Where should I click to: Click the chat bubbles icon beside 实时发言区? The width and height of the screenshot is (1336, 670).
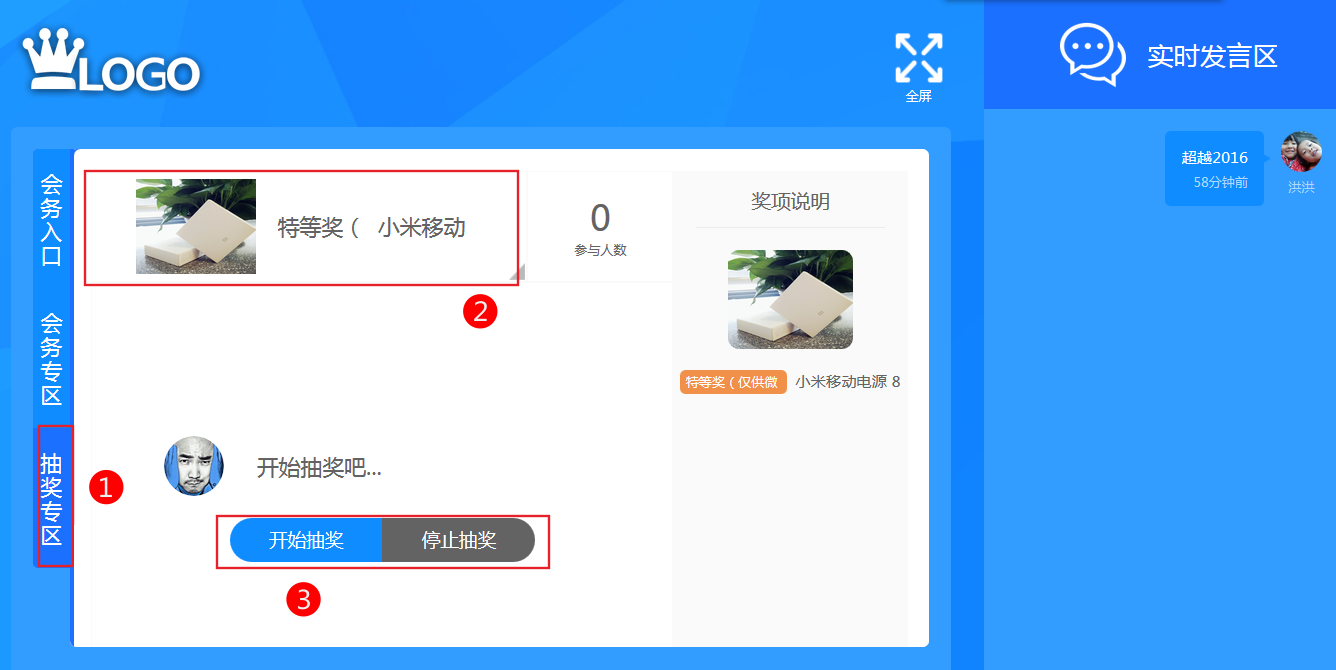(1092, 54)
